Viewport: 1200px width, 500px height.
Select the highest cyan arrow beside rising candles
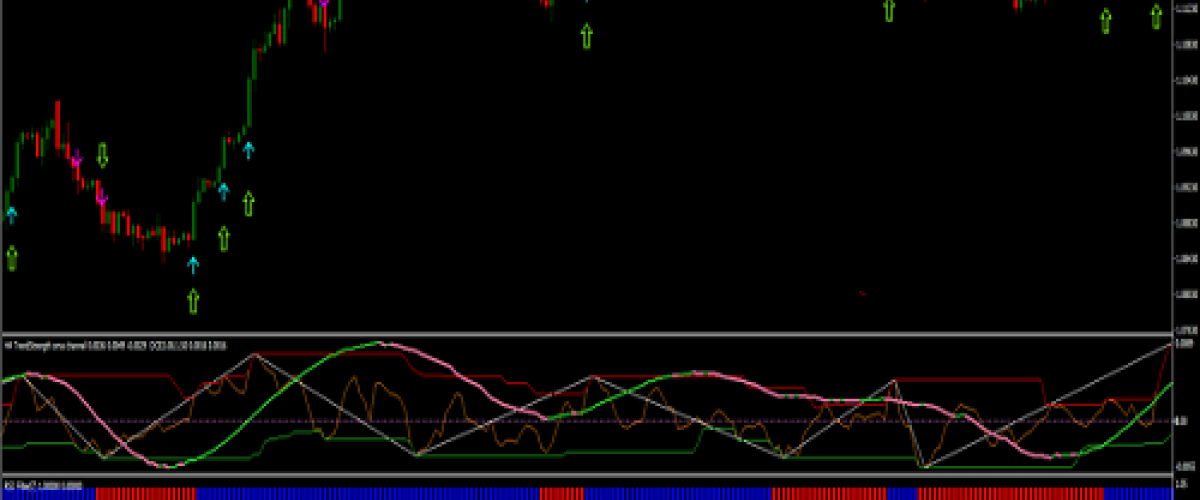[249, 150]
